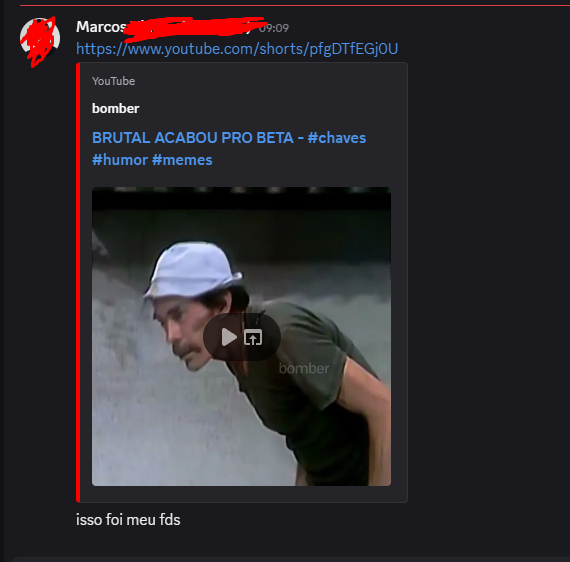Click the red scribble covering the username
Screen dimensions: 570x562
194,28
